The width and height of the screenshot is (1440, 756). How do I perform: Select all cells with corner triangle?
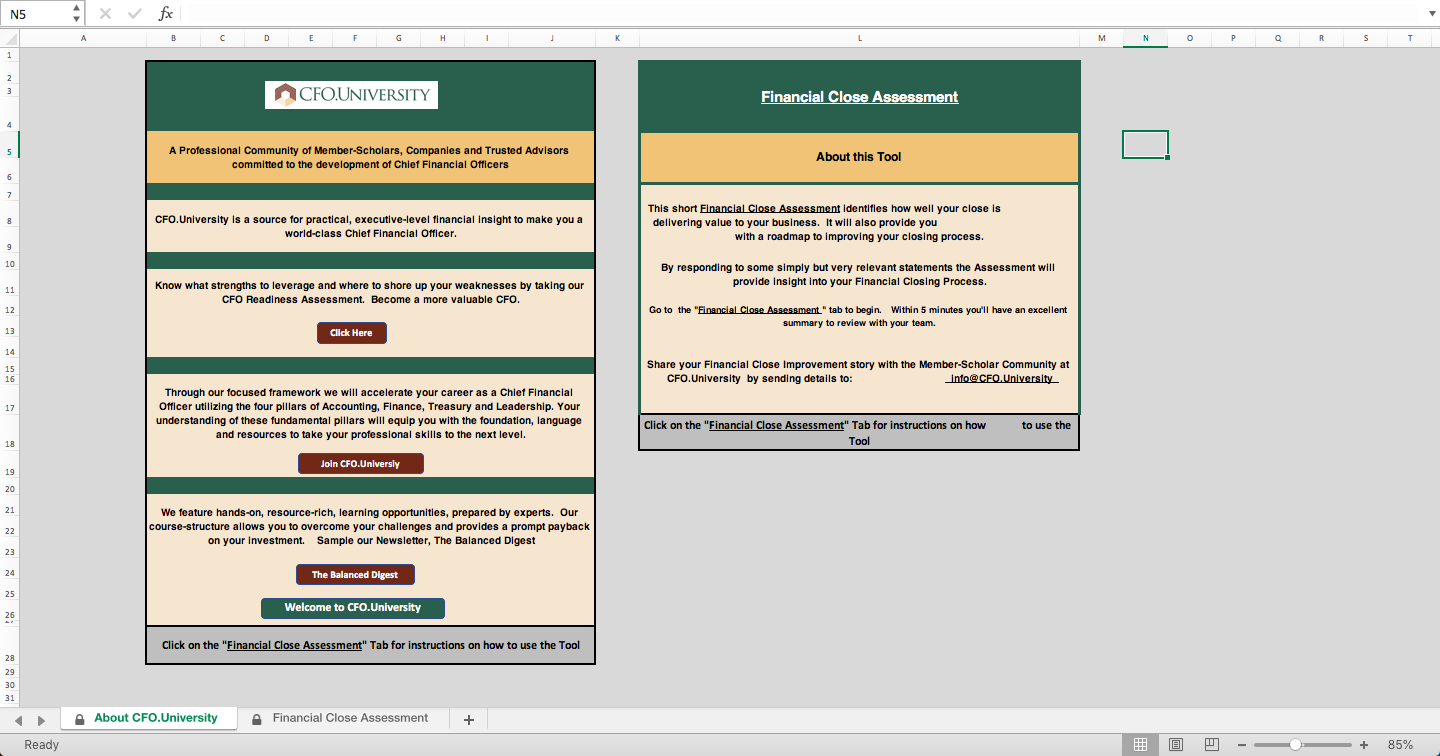pyautogui.click(x=9, y=38)
